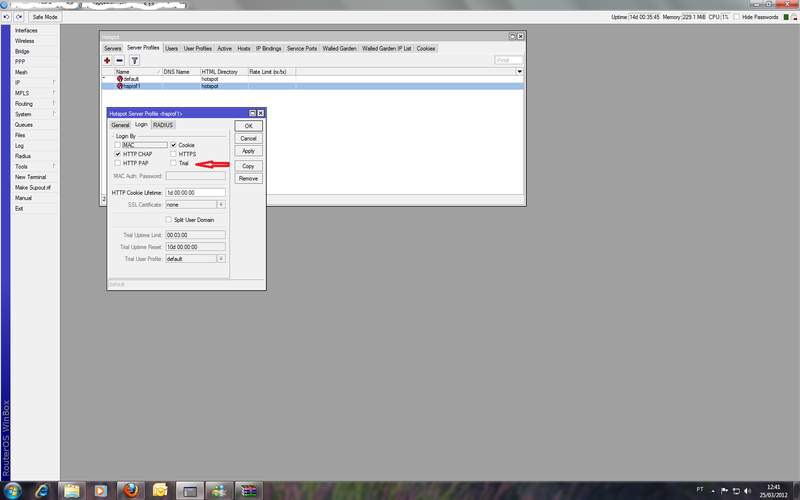The width and height of the screenshot is (800, 500).
Task: Switch to the General tab
Action: click(120, 125)
